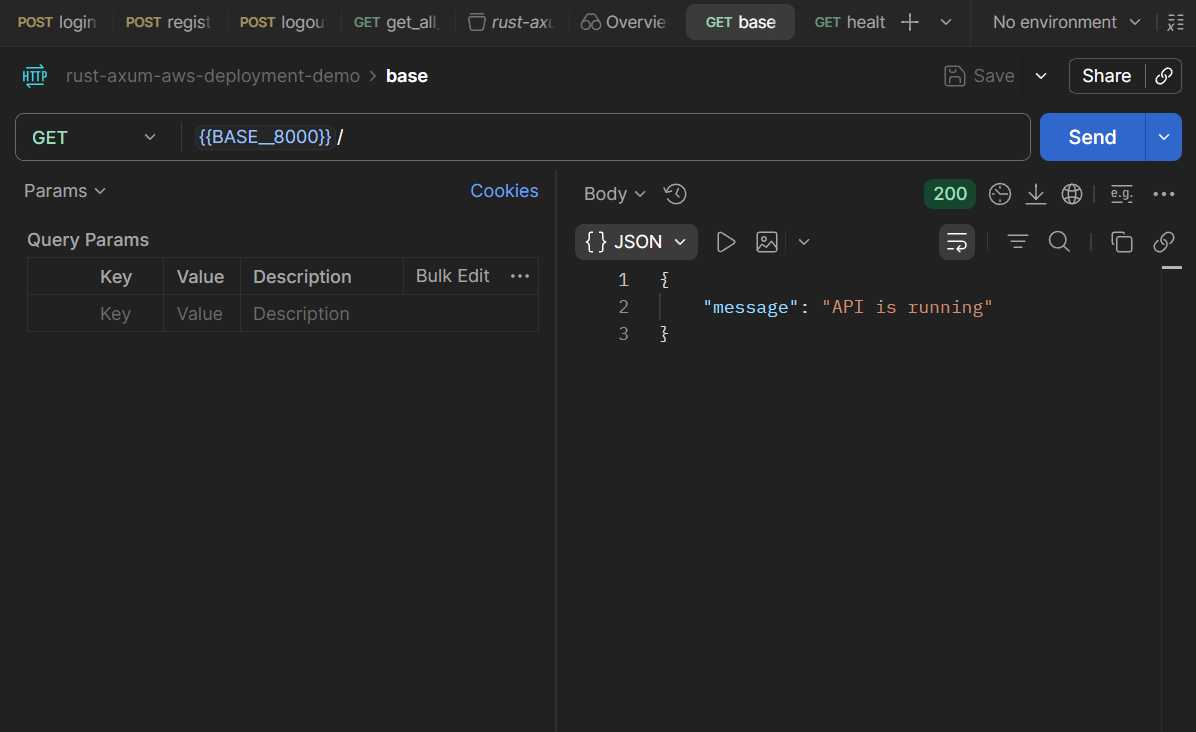Open the response filter icon
The width and height of the screenshot is (1196, 732).
(x=1018, y=242)
